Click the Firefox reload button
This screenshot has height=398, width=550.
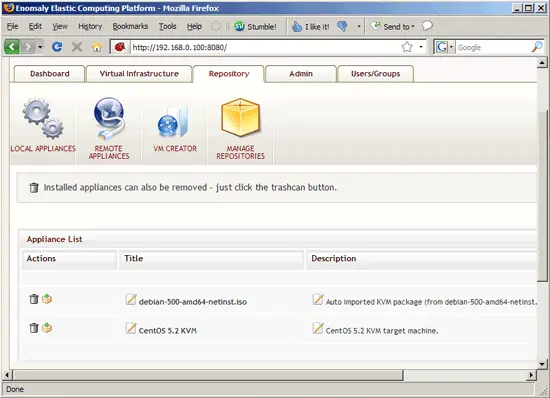pyautogui.click(x=57, y=47)
